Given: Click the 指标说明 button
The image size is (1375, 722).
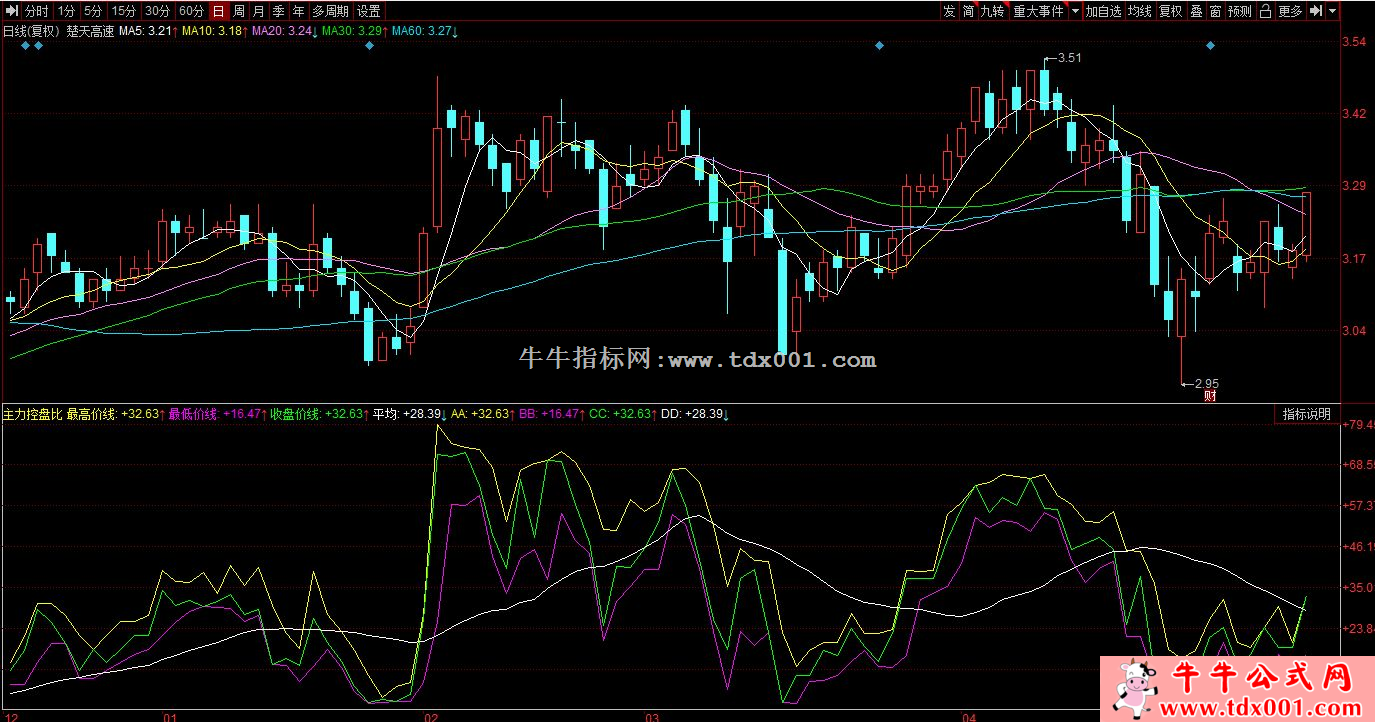Looking at the screenshot, I should click(1306, 414).
